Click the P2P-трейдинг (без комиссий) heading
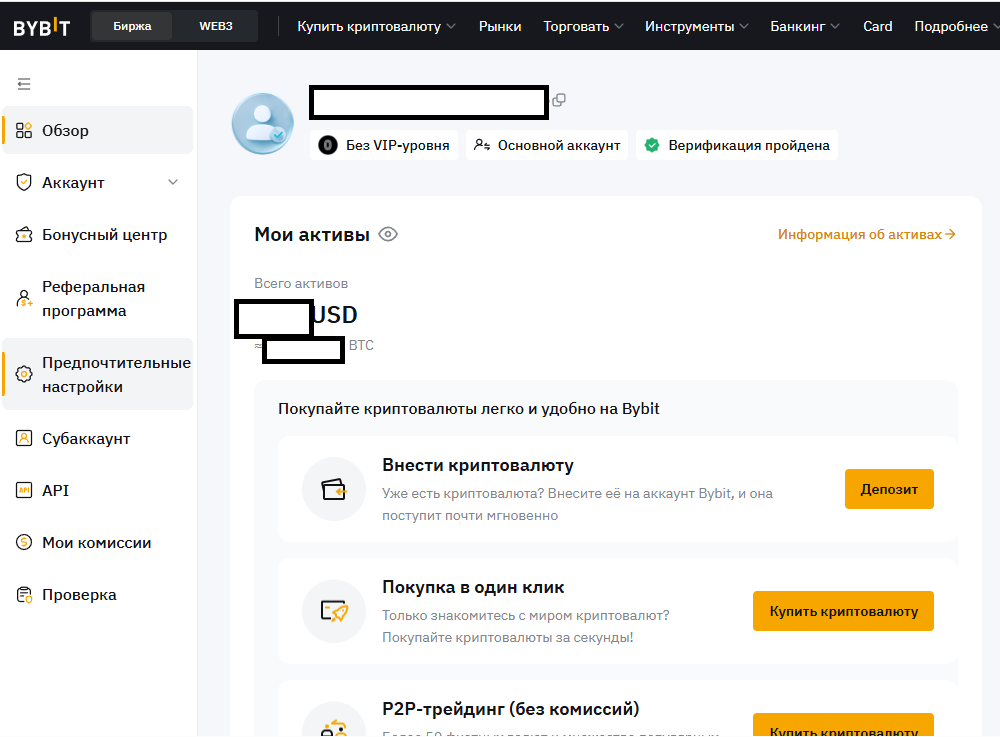This screenshot has height=737, width=1000. point(510,709)
